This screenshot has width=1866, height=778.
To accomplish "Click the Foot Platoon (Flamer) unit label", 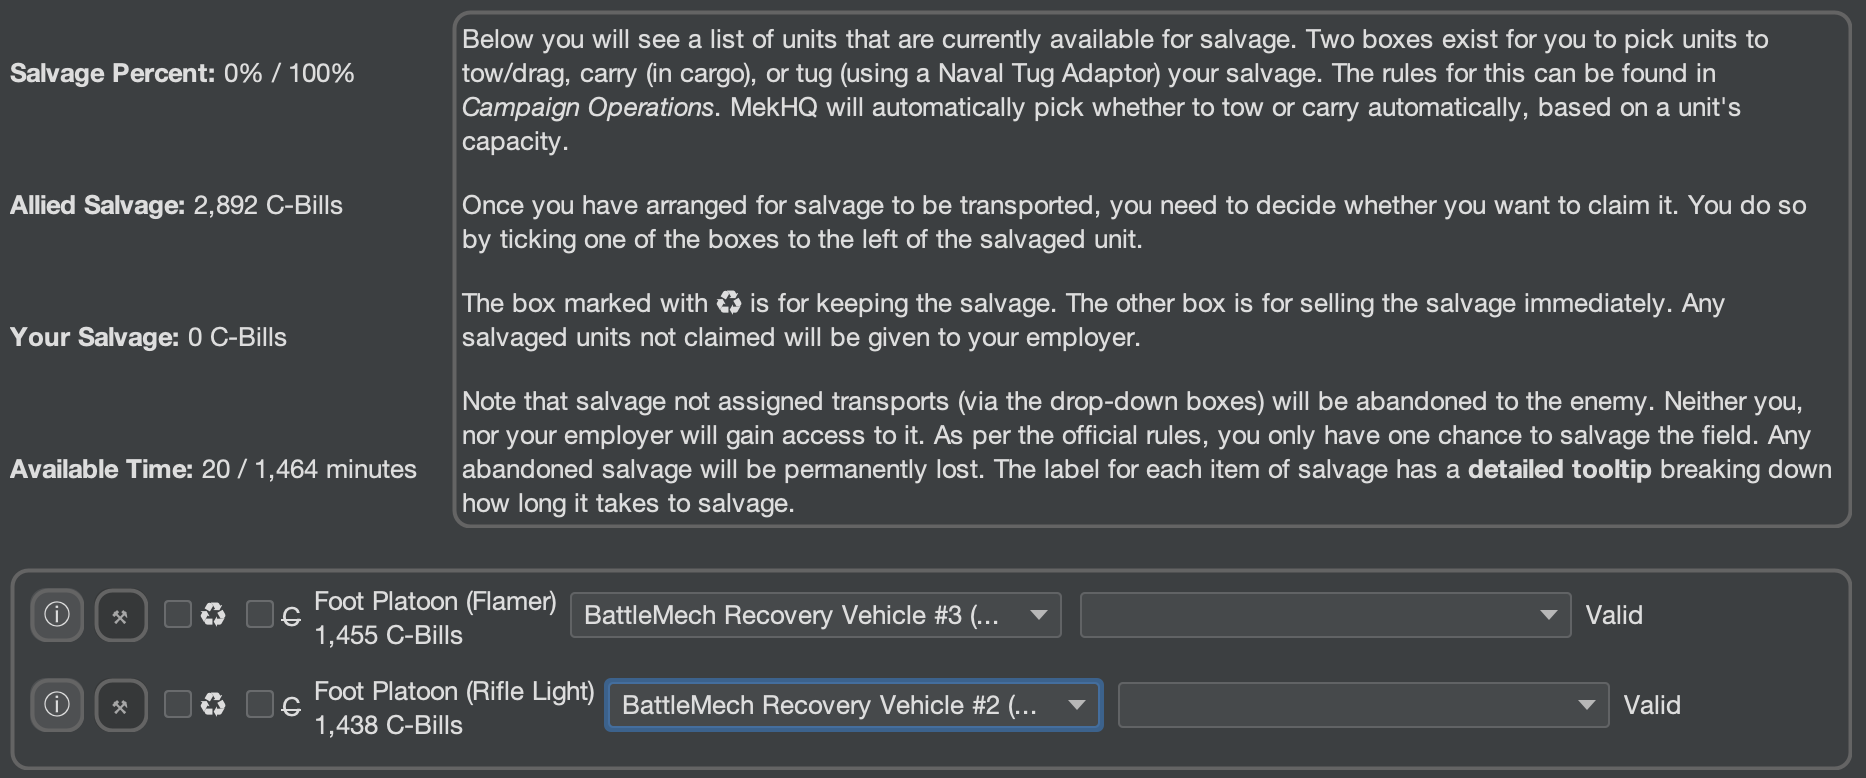I will [x=435, y=602].
